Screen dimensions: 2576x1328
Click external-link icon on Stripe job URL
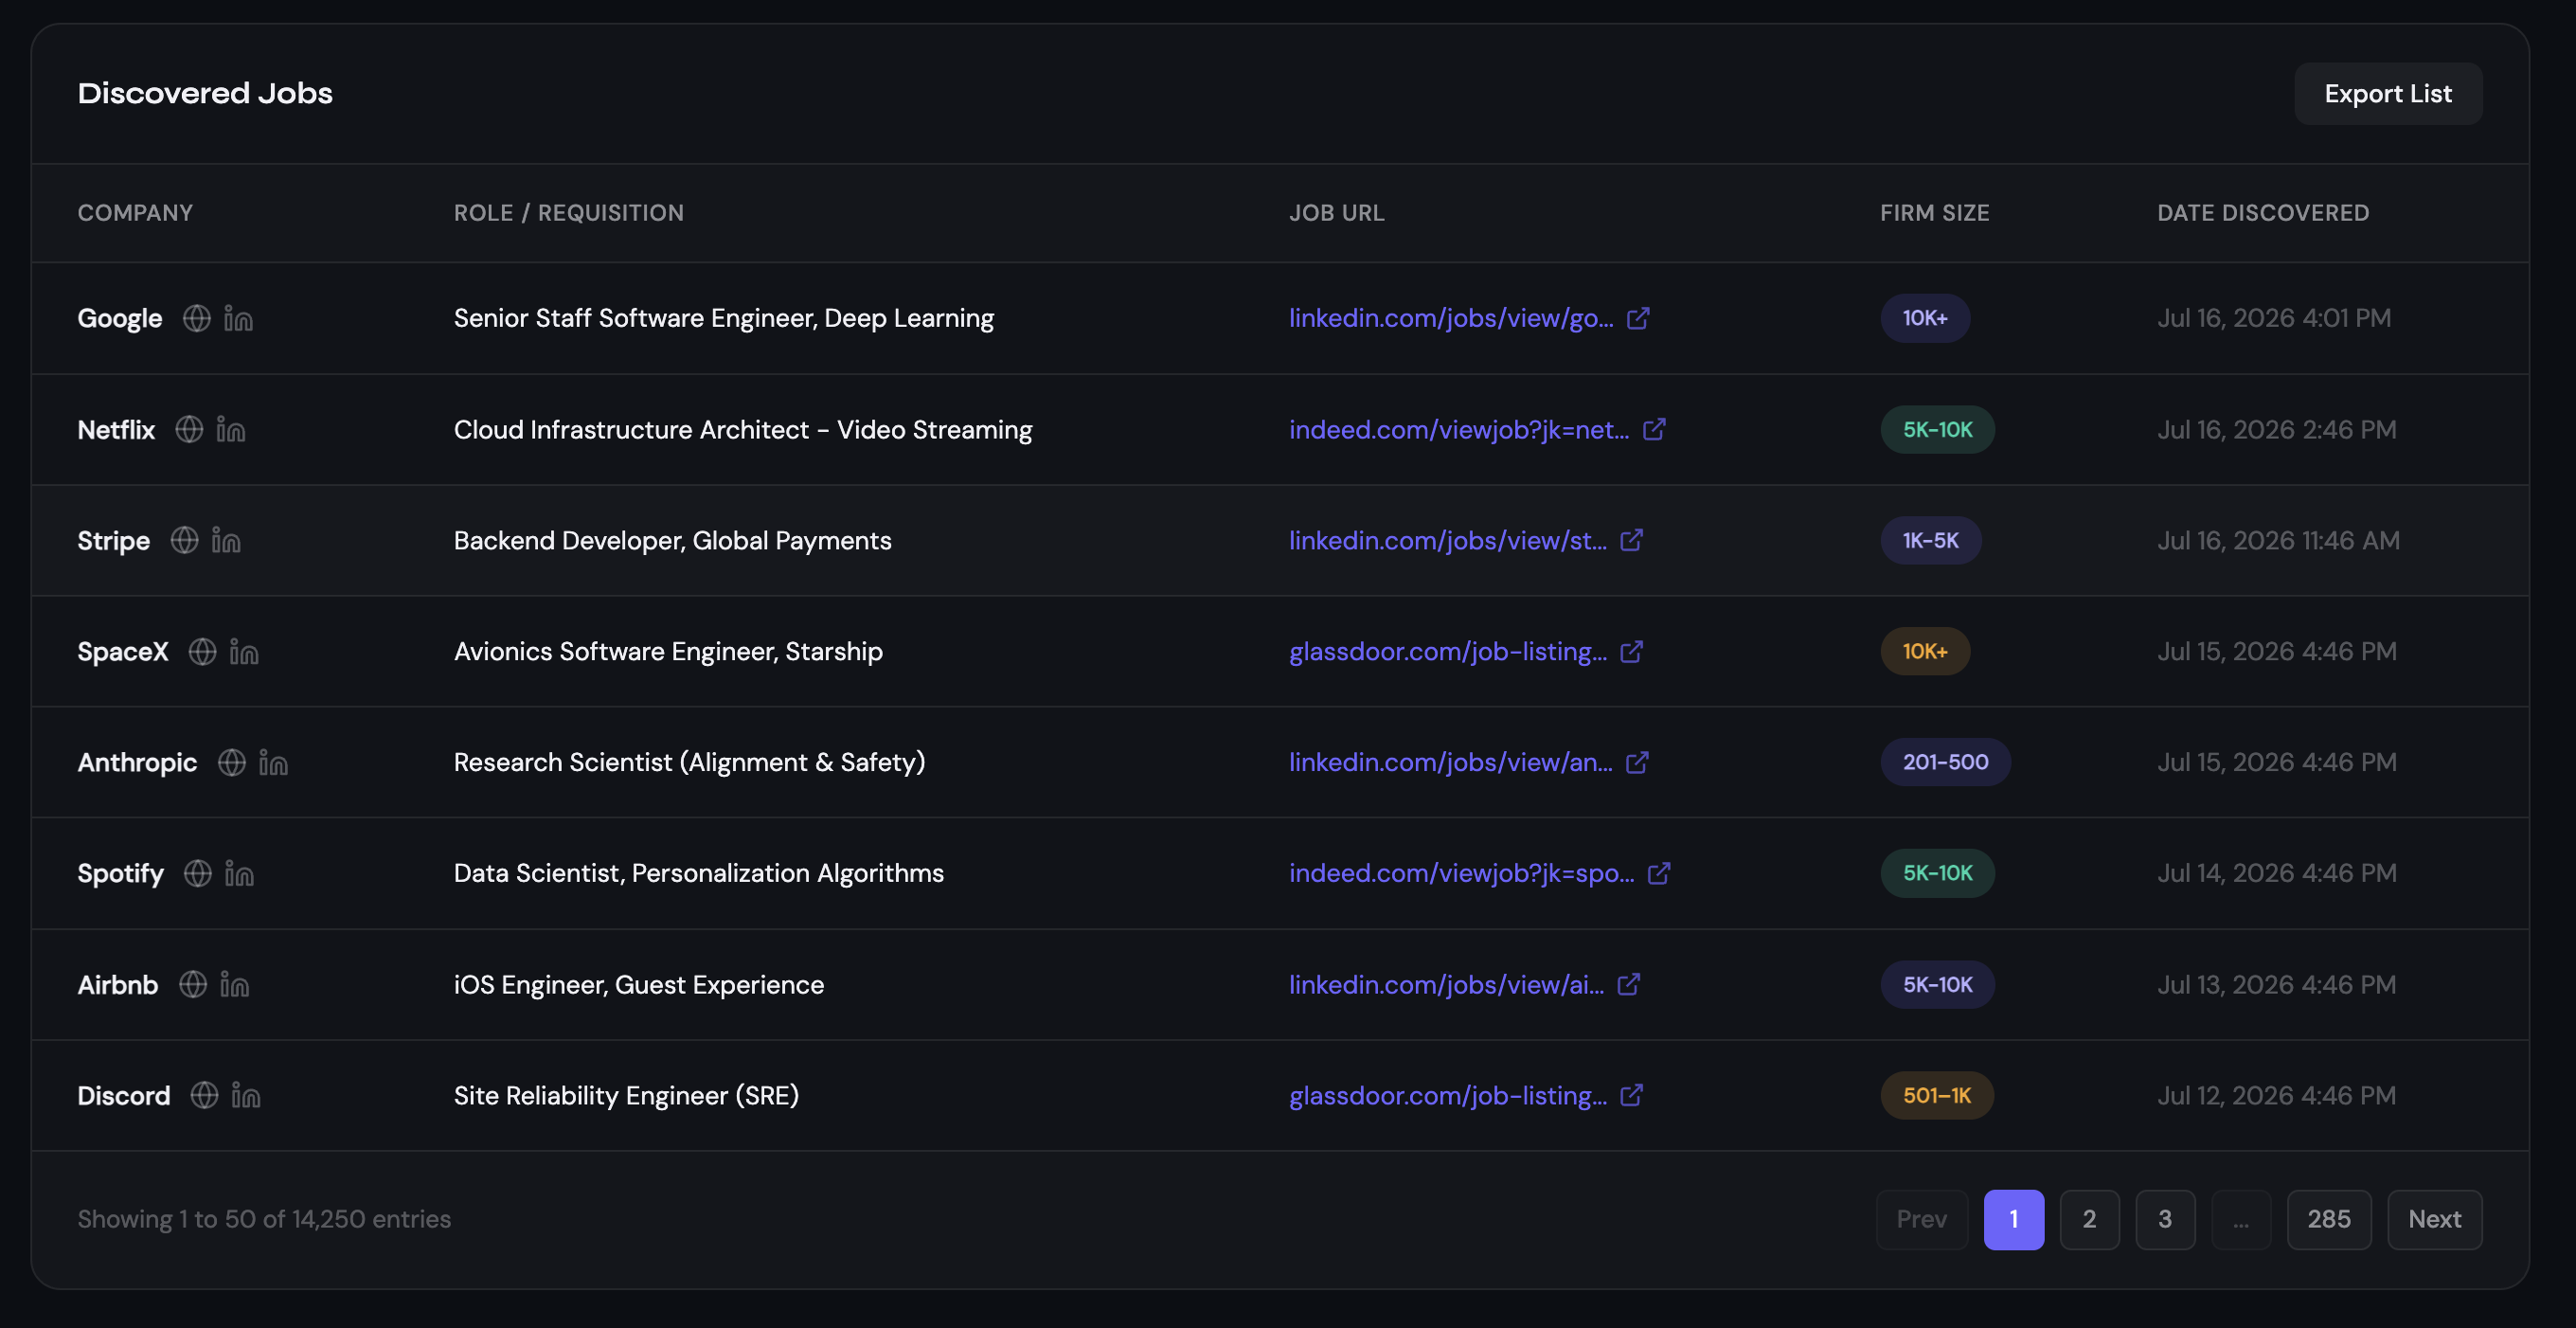pos(1632,540)
